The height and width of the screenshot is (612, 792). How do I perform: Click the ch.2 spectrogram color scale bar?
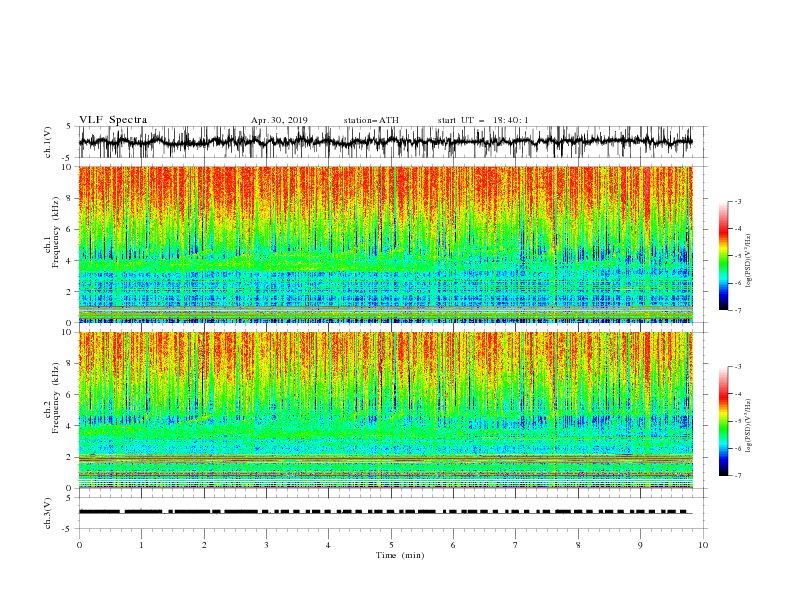pos(723,421)
